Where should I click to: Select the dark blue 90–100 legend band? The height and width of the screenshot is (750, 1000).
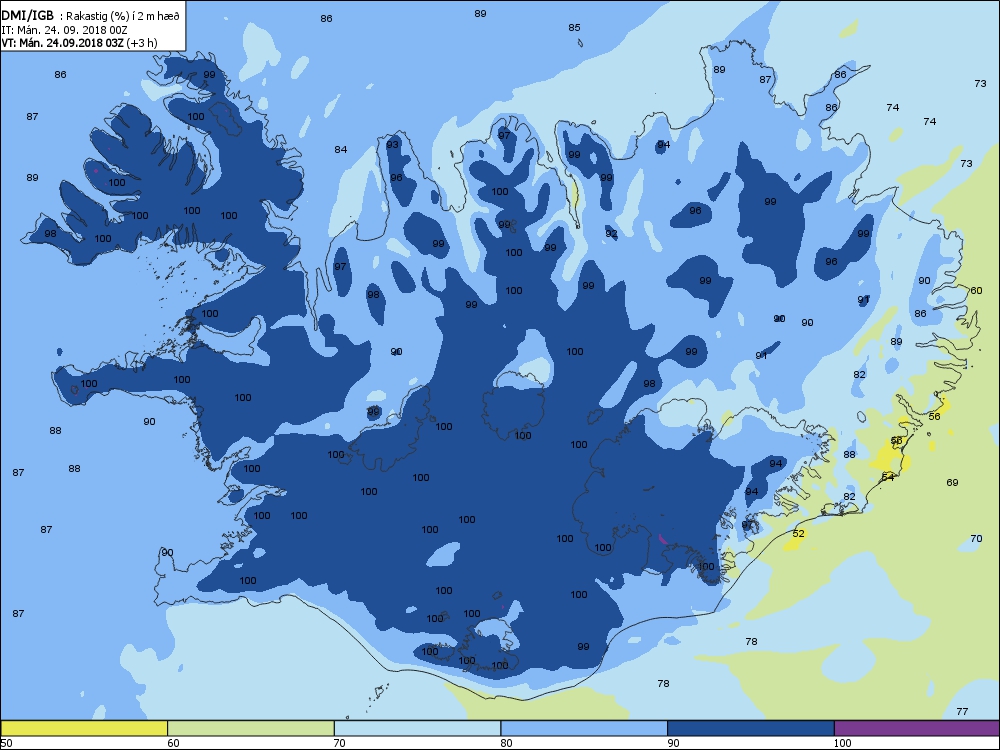point(751,728)
